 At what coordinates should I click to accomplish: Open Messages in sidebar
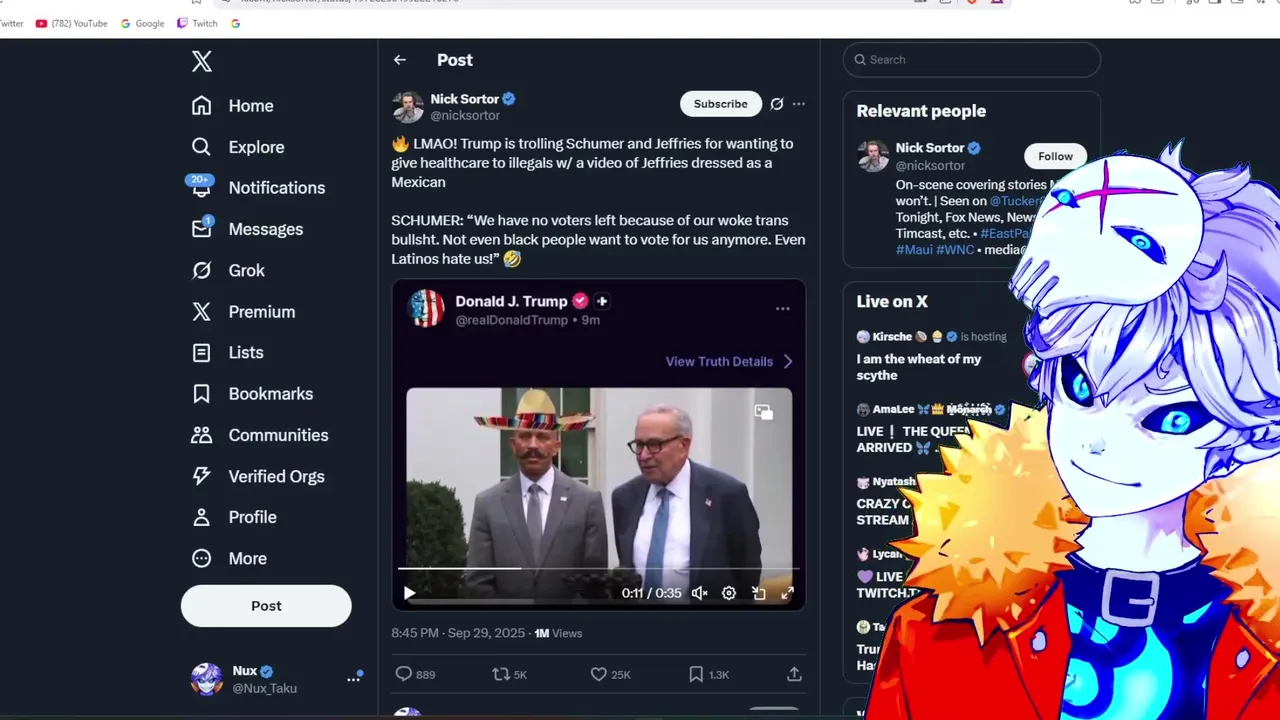pos(247,229)
